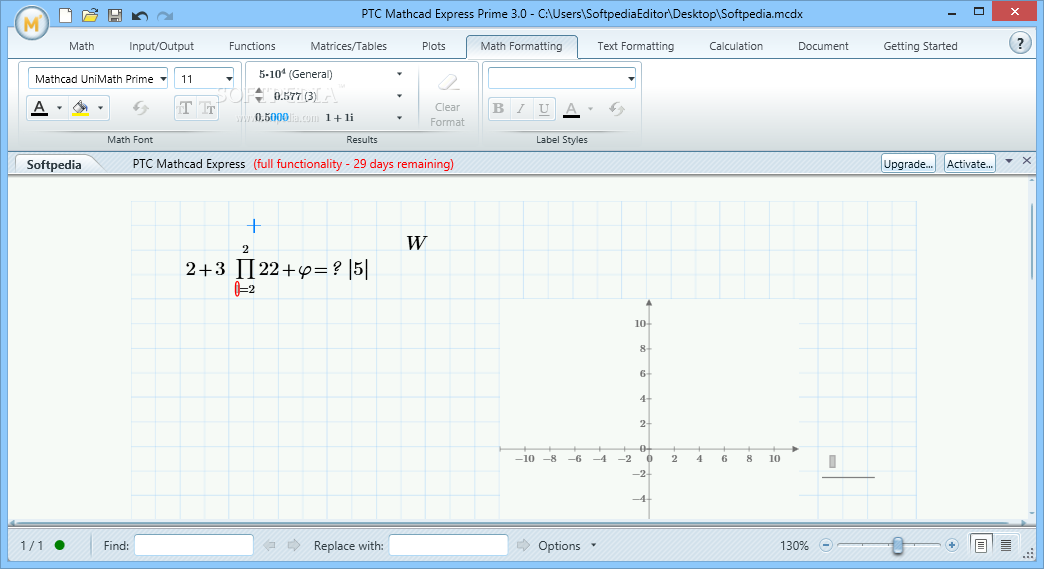Click the XY plot region
The height and width of the screenshot is (569, 1044).
tap(649, 408)
